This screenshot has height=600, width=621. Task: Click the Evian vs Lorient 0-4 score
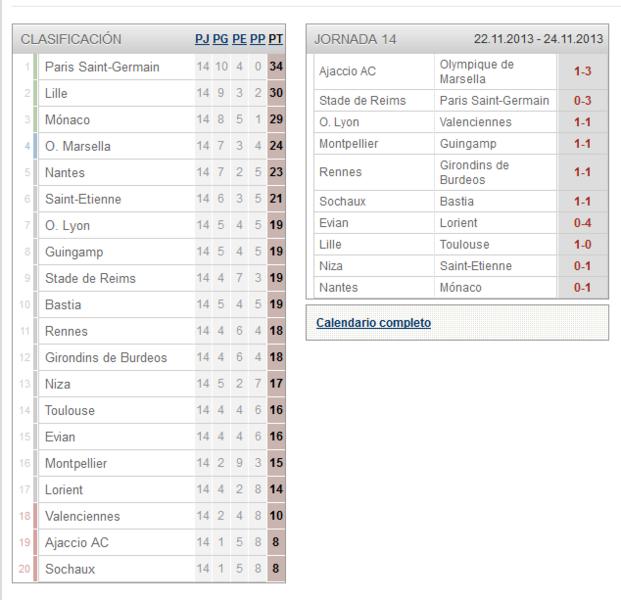[x=583, y=223]
